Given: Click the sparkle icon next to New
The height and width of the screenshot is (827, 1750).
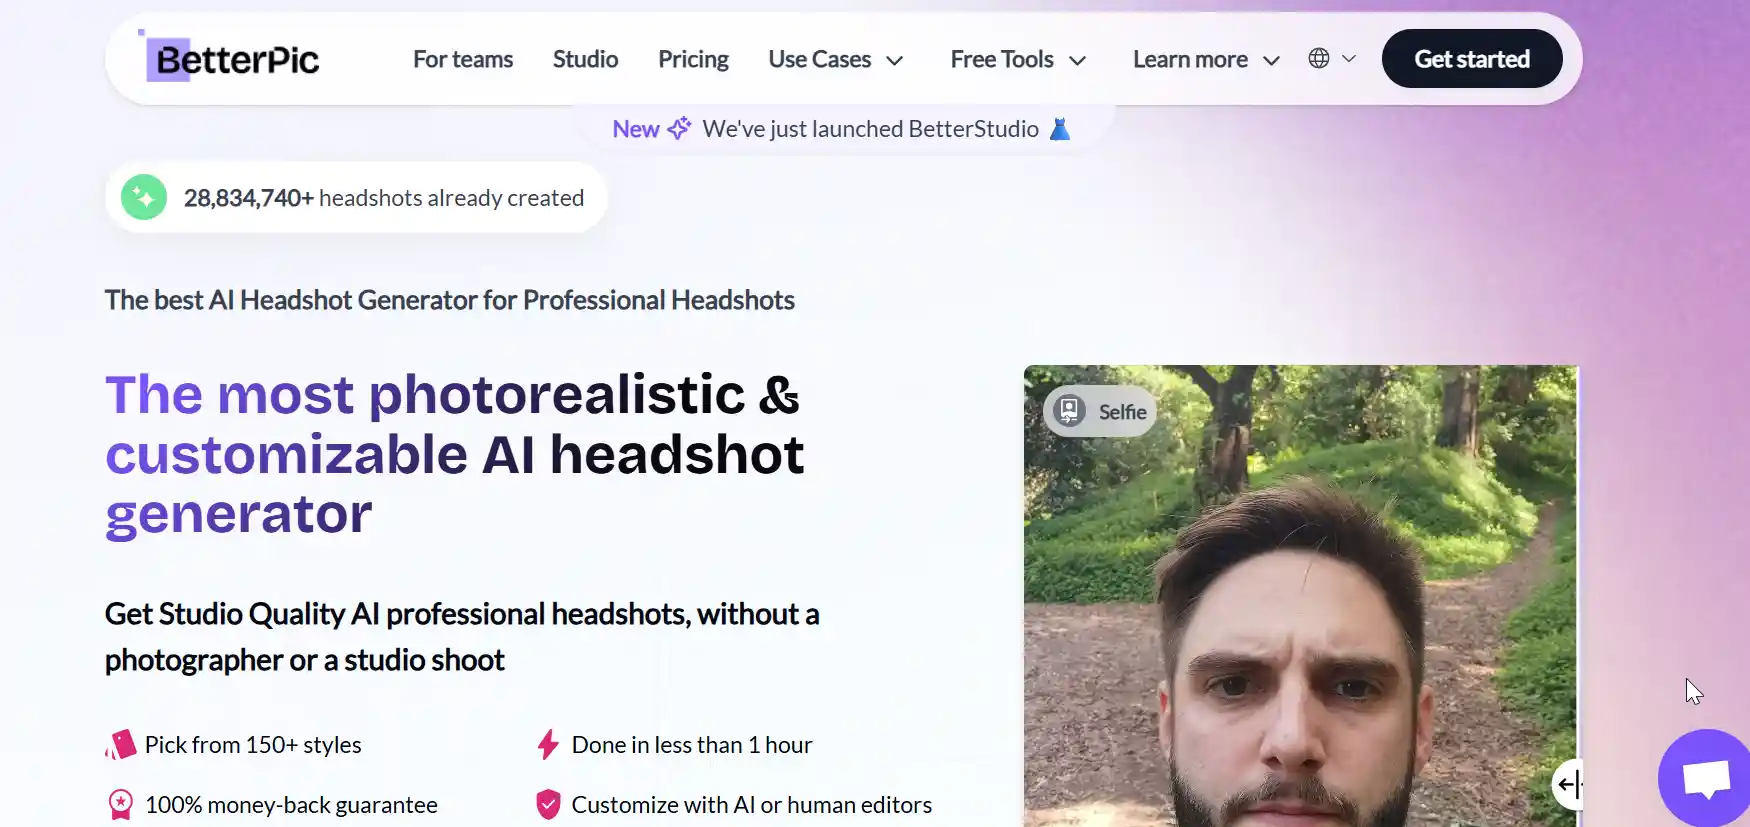Looking at the screenshot, I should click(x=679, y=128).
